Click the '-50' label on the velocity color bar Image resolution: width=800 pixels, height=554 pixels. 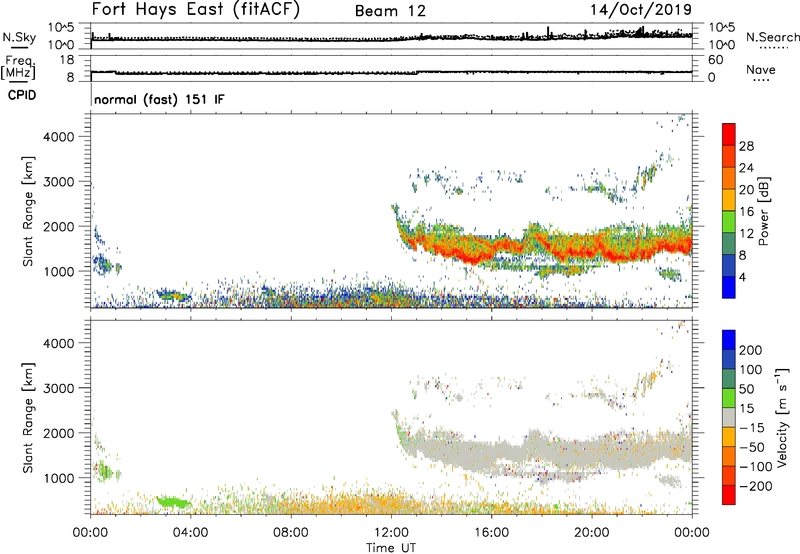[x=752, y=447]
